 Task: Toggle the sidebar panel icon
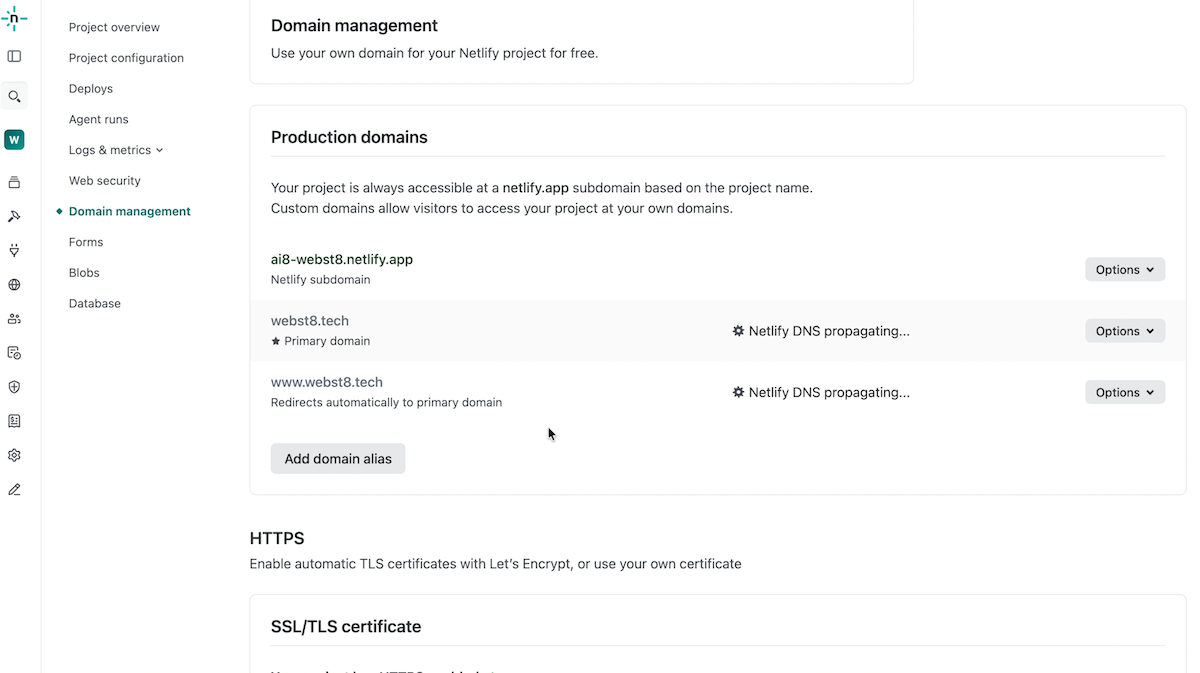point(14,57)
